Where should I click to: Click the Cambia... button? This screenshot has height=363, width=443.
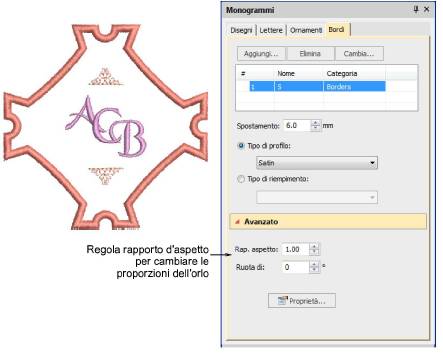click(359, 54)
